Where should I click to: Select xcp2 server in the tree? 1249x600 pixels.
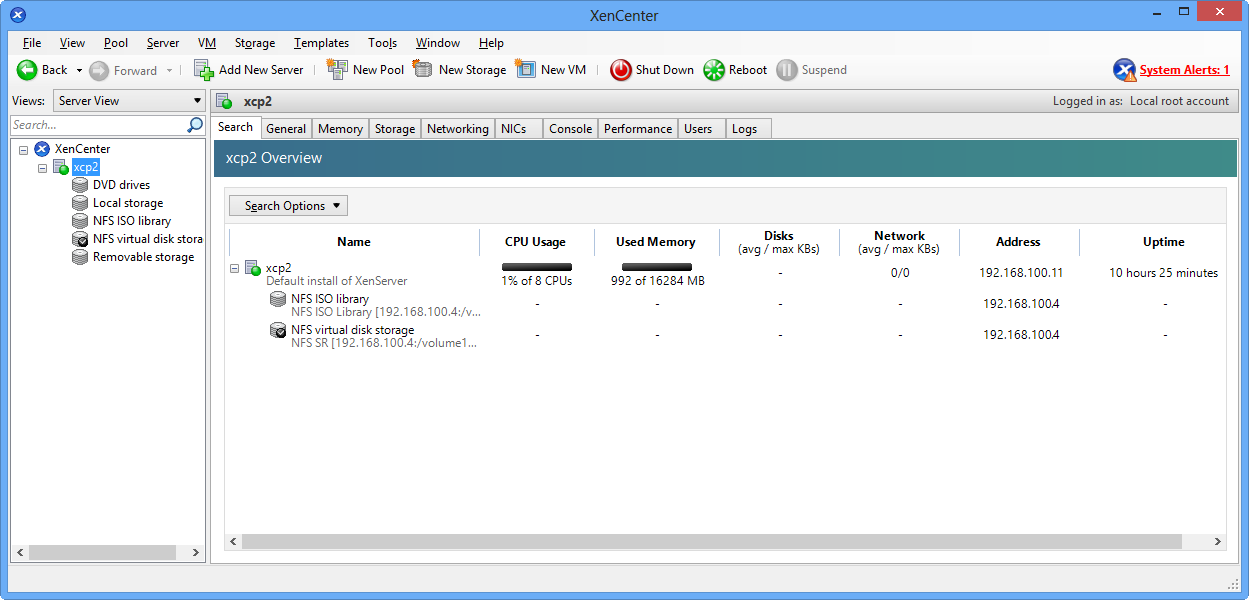tap(86, 167)
